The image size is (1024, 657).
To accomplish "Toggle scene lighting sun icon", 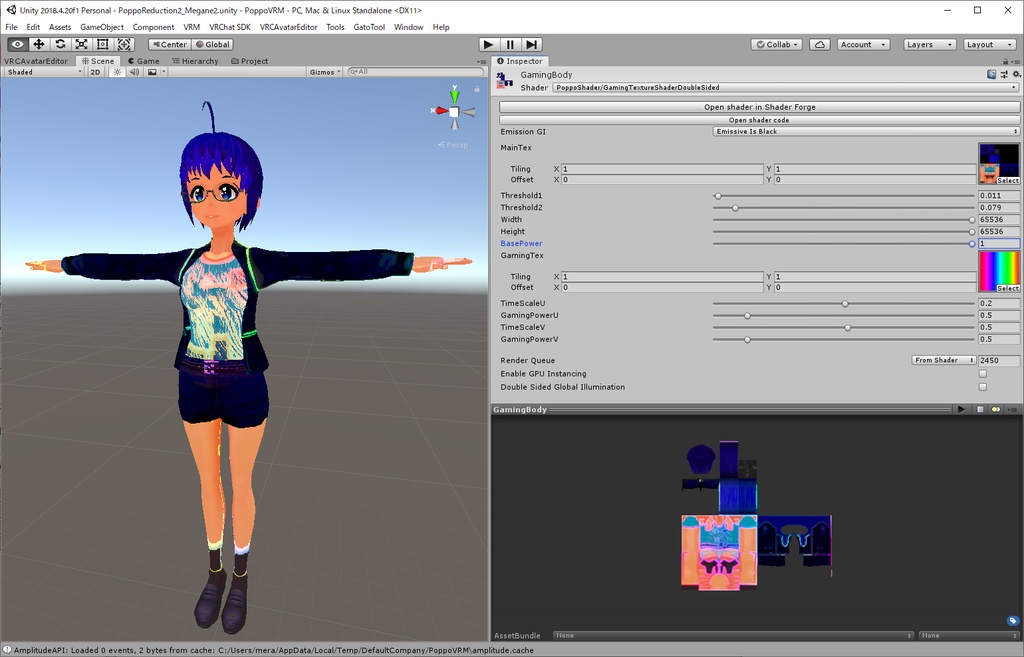I will (118, 72).
